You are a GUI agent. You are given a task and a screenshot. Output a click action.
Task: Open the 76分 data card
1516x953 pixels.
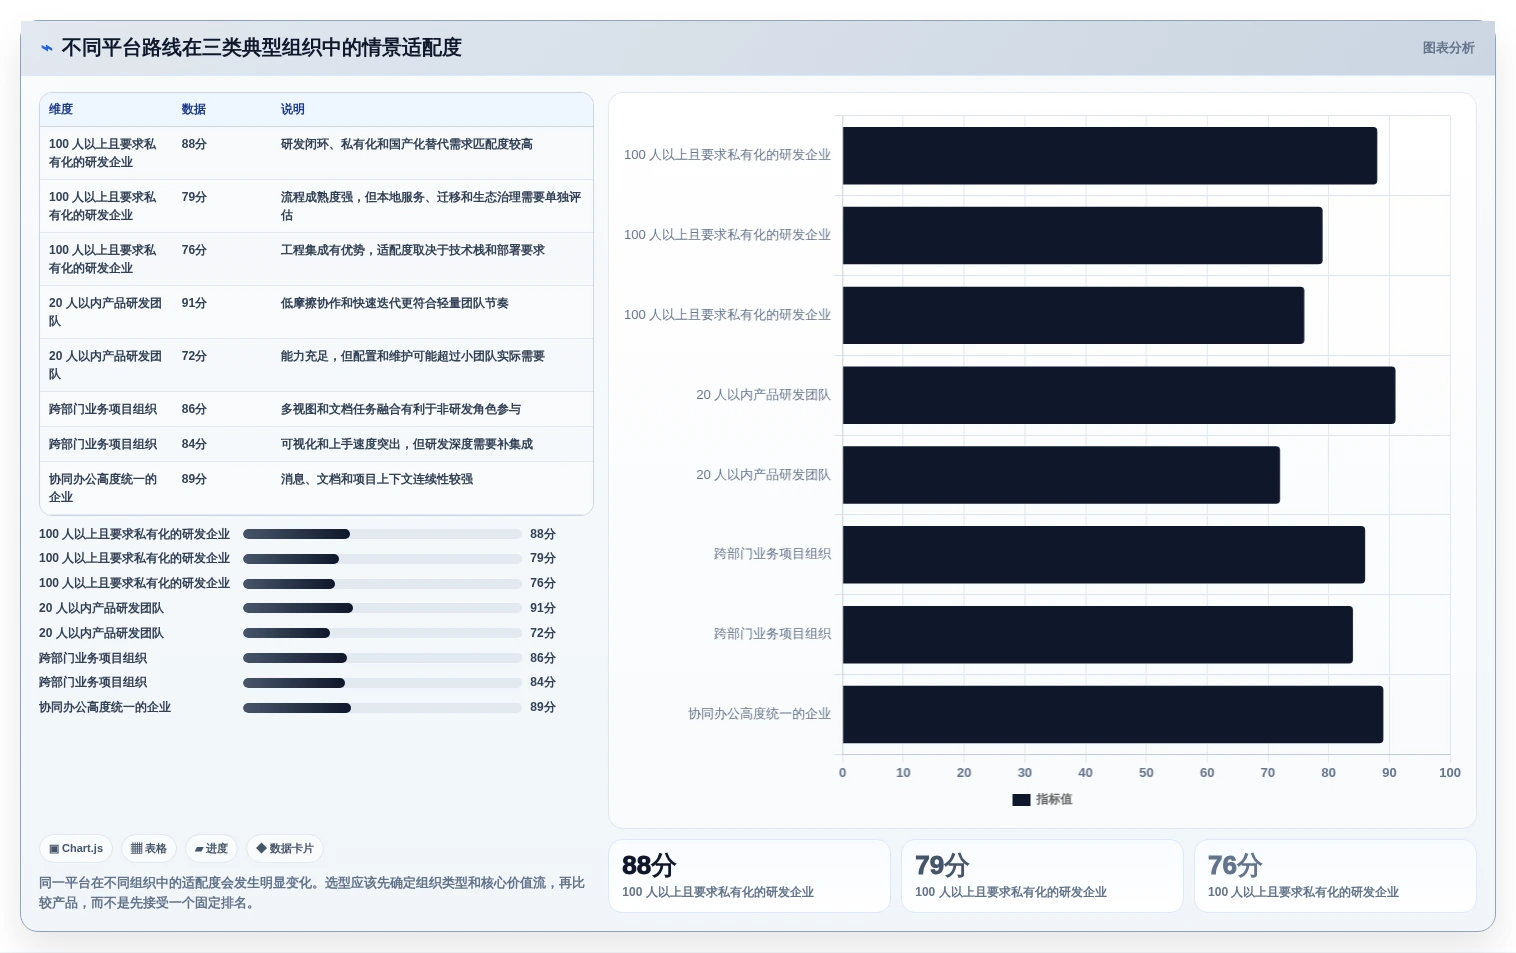coord(1335,876)
